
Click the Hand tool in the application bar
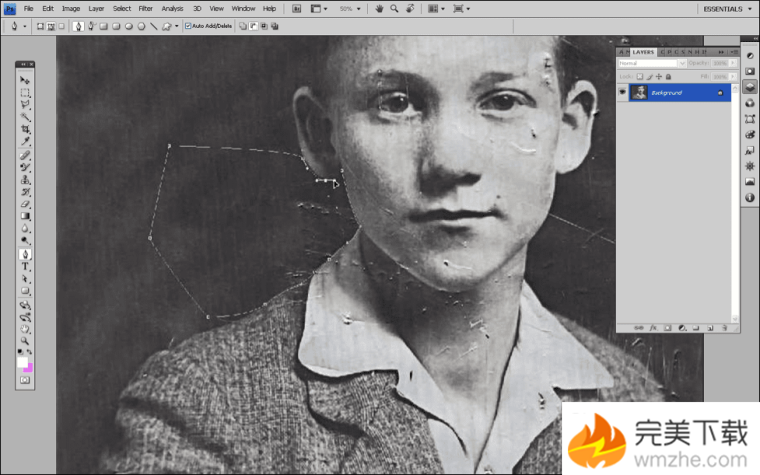point(380,9)
